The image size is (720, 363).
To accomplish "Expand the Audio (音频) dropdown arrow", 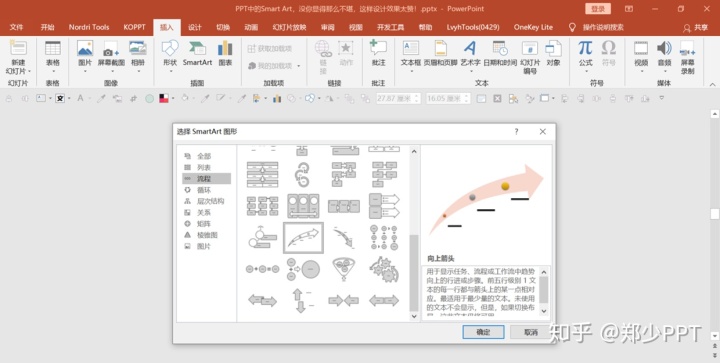I will tap(664, 71).
